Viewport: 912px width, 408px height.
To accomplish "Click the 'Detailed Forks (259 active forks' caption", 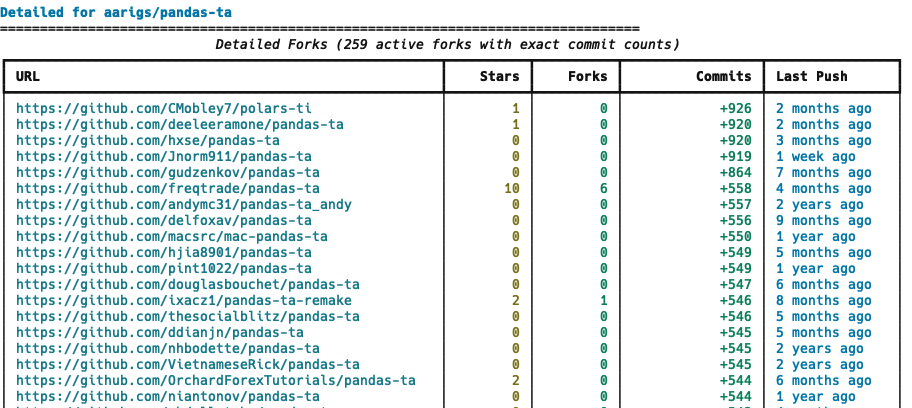I will 447,44.
